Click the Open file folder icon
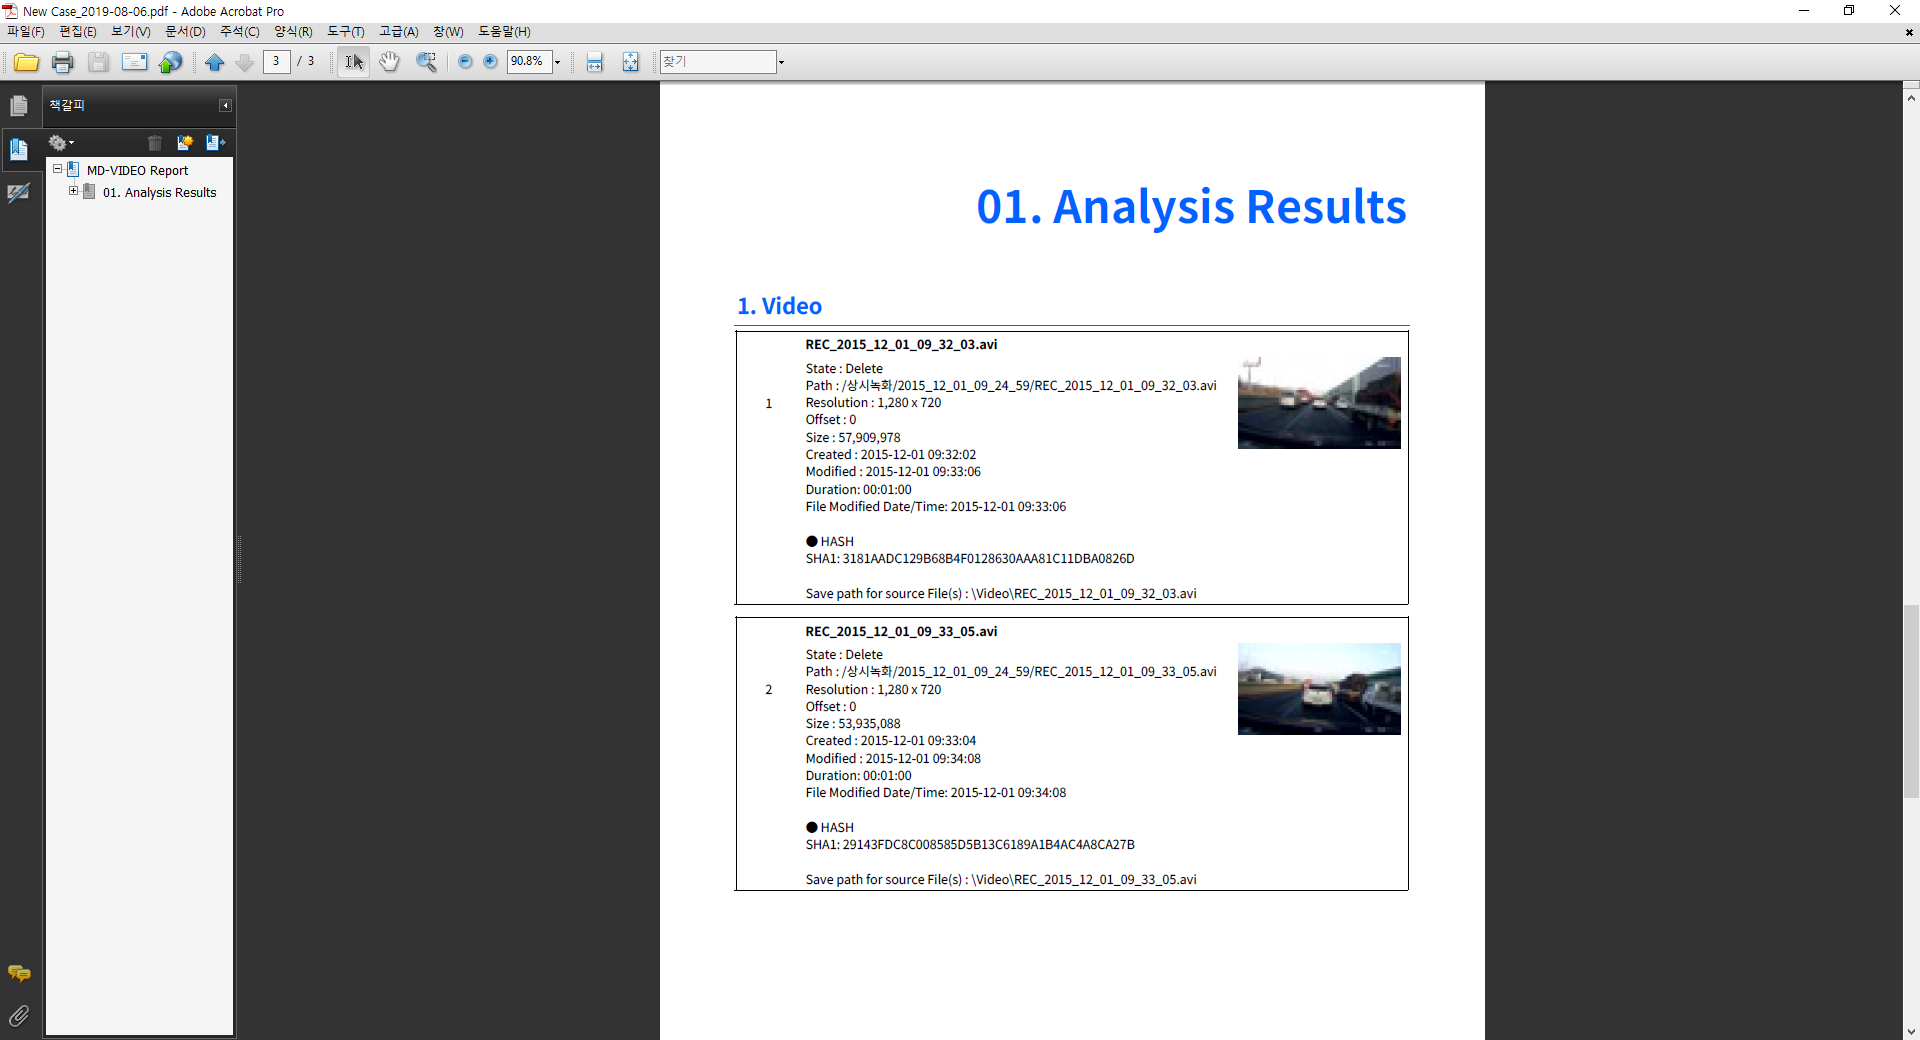1920x1040 pixels. pyautogui.click(x=26, y=62)
